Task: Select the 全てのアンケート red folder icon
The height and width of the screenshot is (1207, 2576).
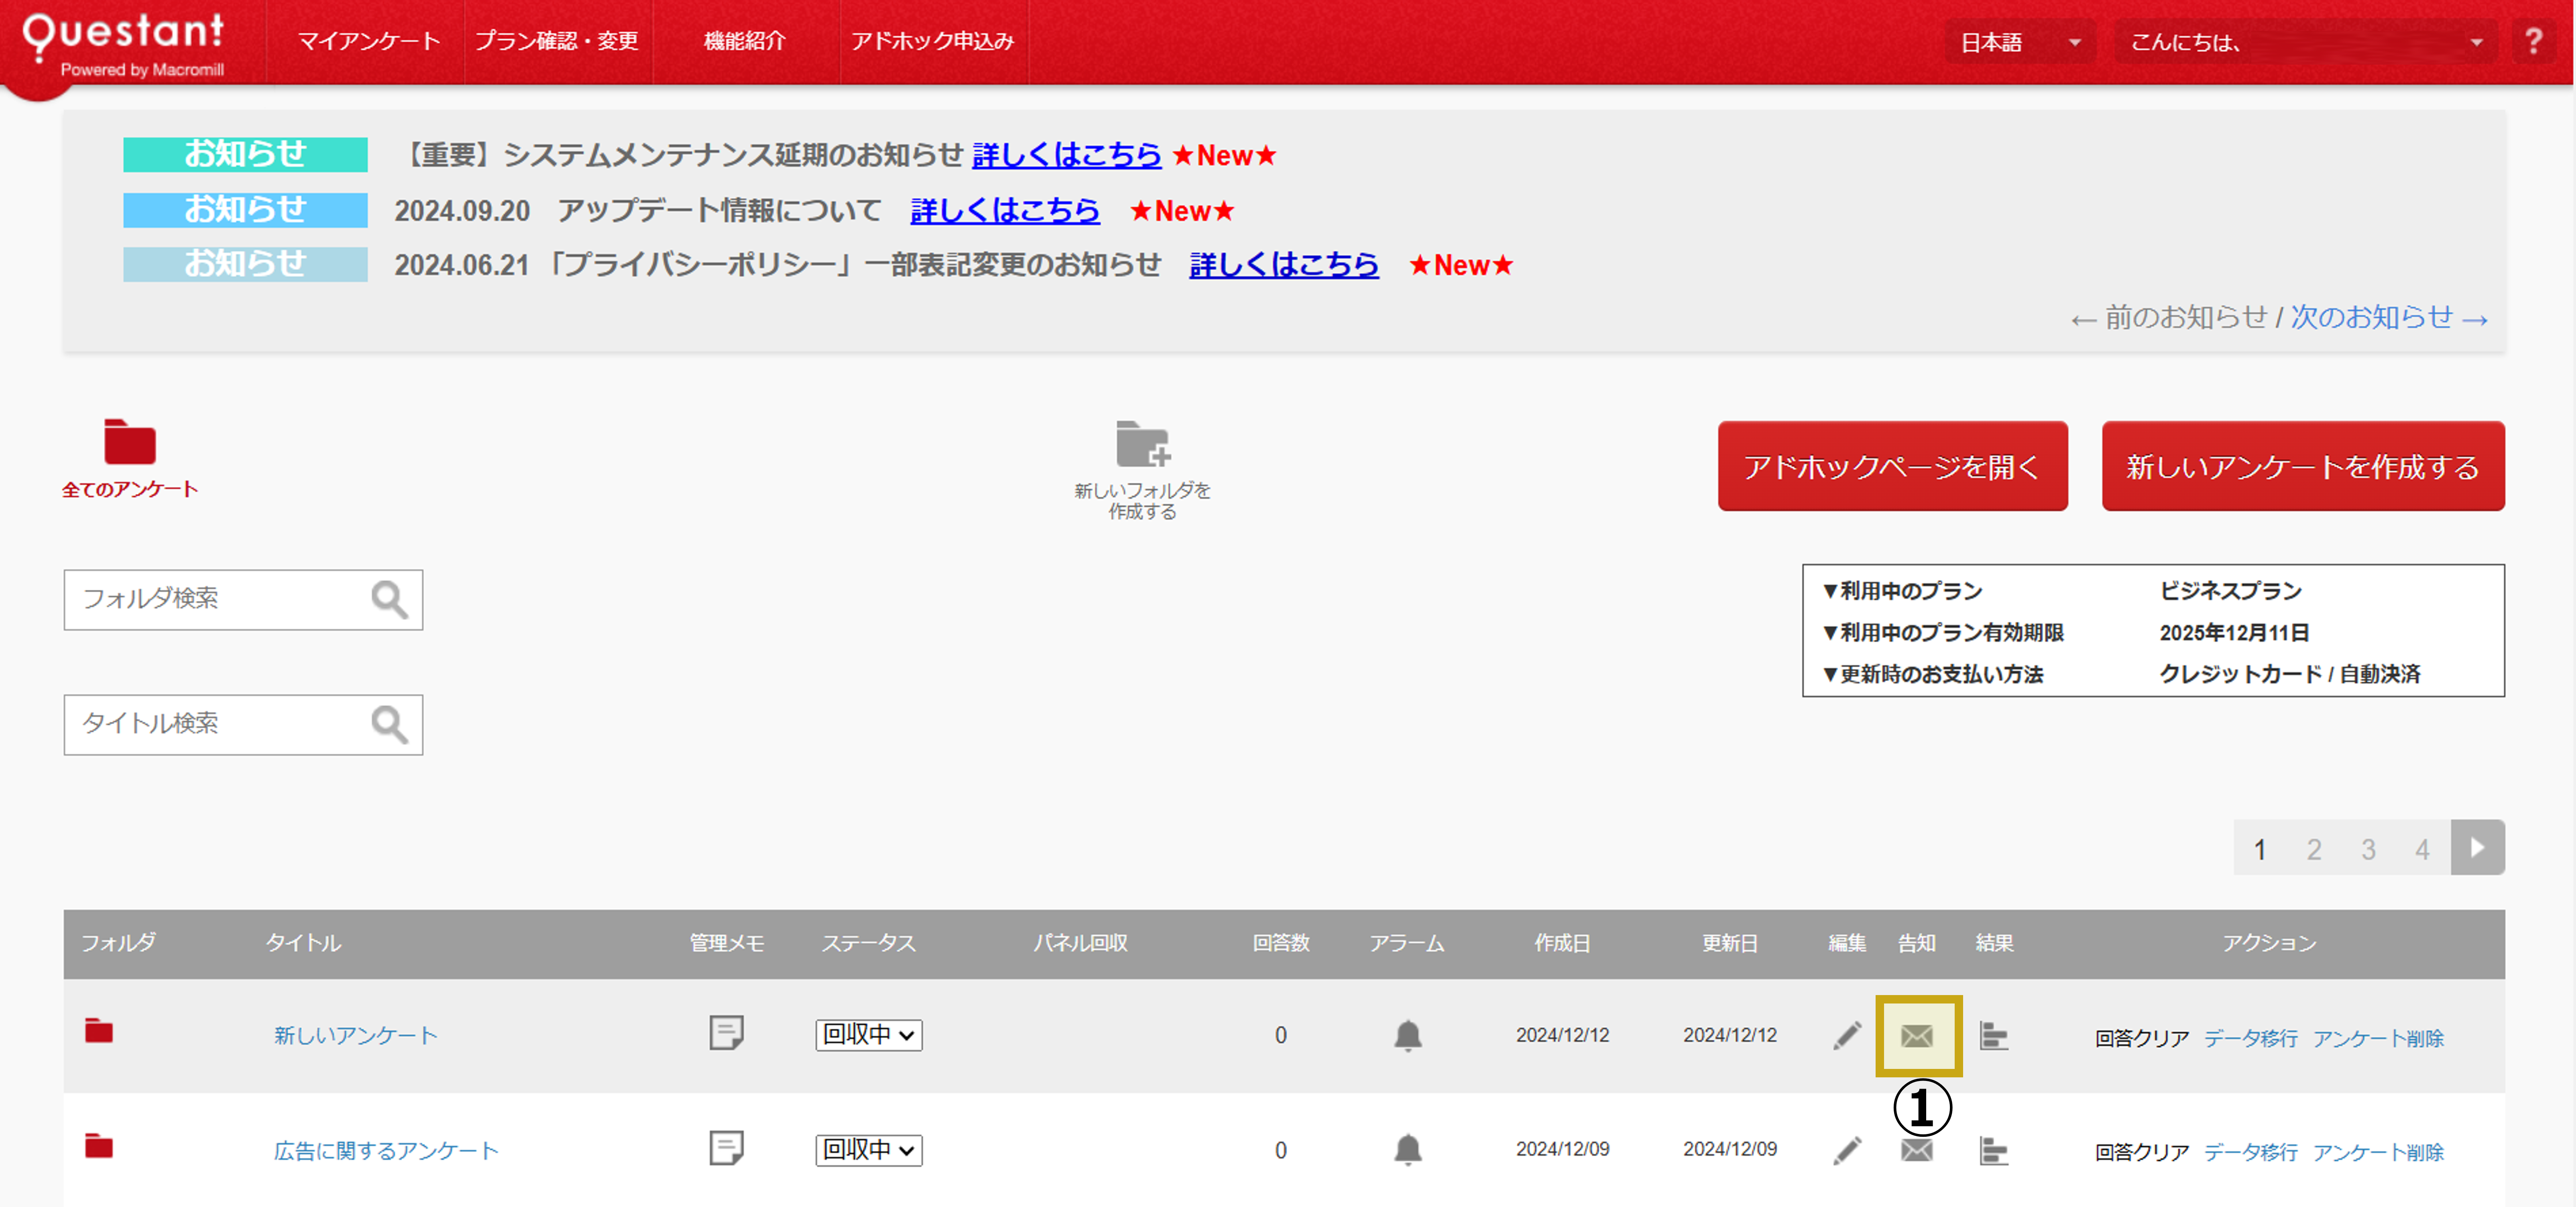Action: tap(130, 441)
